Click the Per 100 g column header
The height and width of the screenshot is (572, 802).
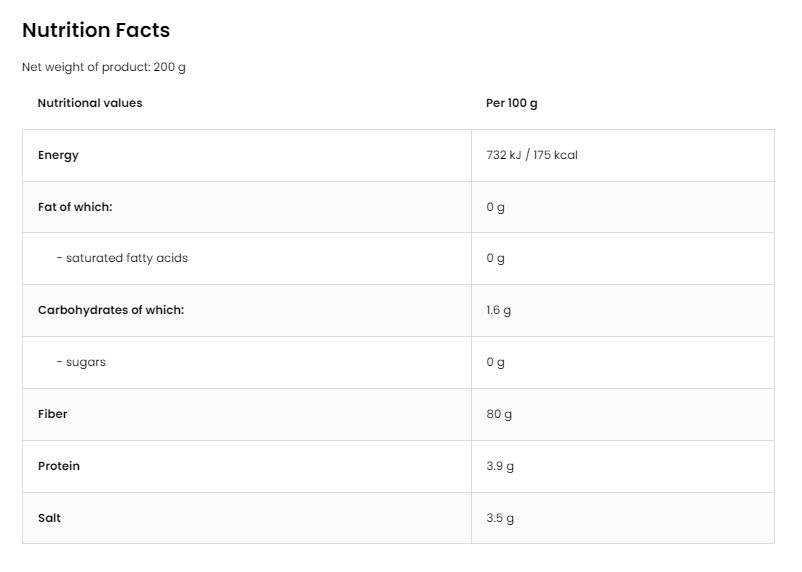512,103
